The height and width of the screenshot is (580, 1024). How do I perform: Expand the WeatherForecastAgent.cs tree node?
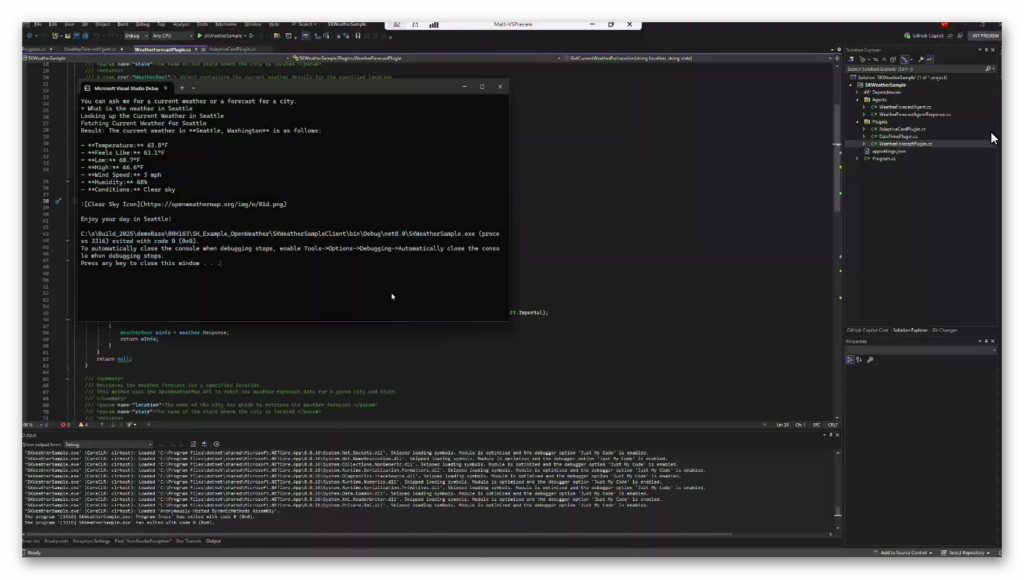coord(864,107)
